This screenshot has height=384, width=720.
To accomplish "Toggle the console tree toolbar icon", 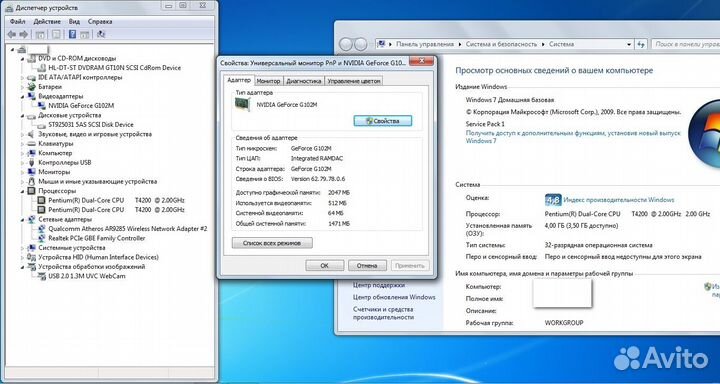I will coord(40,34).
